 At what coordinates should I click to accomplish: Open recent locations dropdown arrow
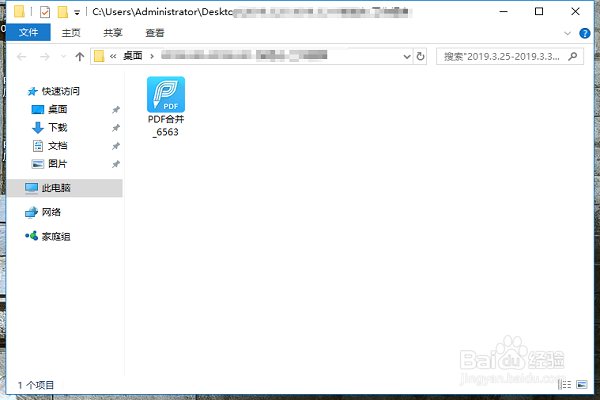point(64,57)
